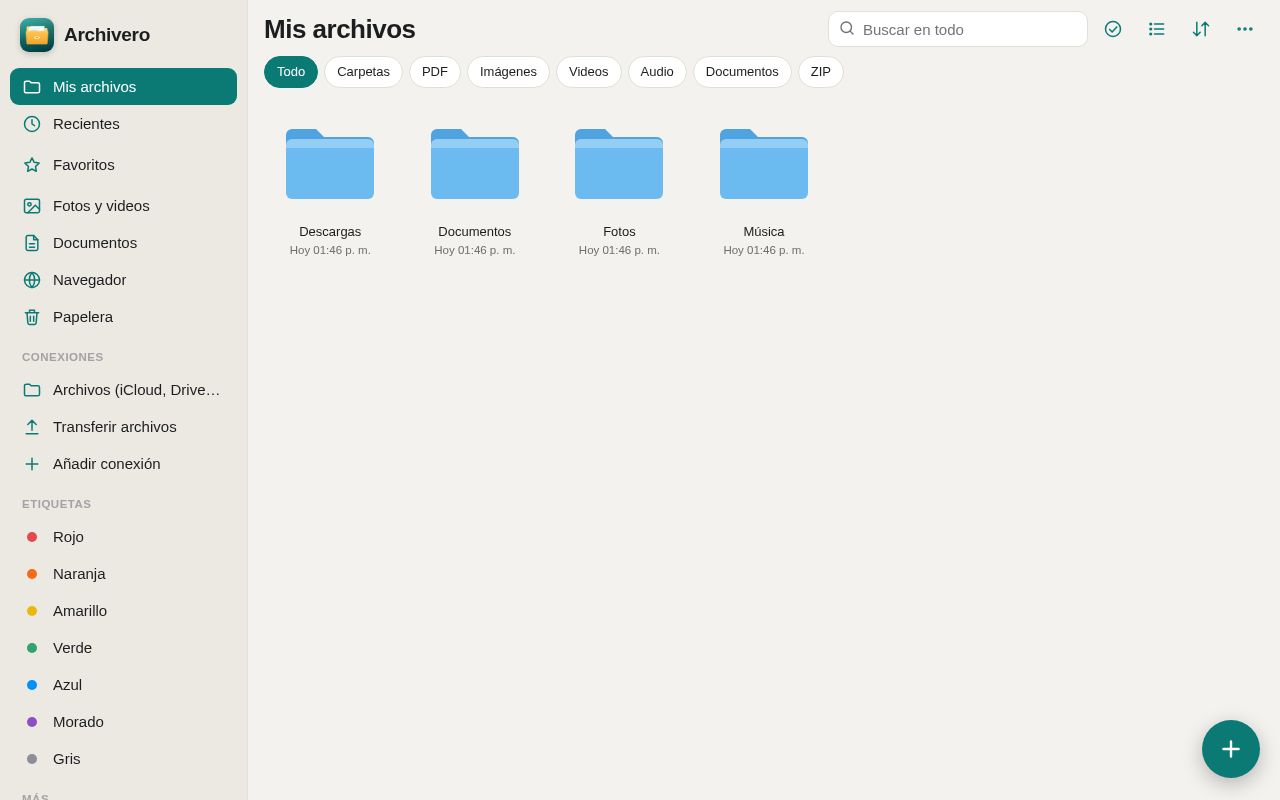Open Favoritos in the sidebar
The image size is (1280, 800).
pos(123,165)
